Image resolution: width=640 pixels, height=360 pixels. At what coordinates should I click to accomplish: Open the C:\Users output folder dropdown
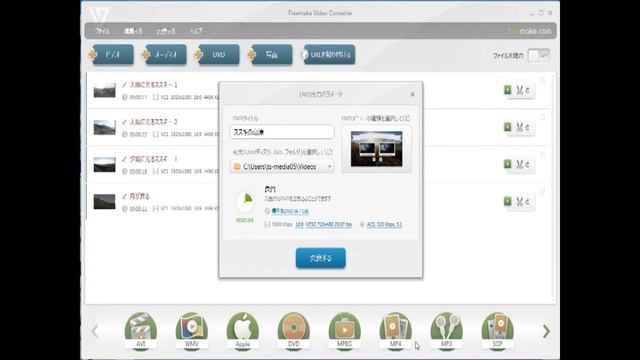coord(282,167)
